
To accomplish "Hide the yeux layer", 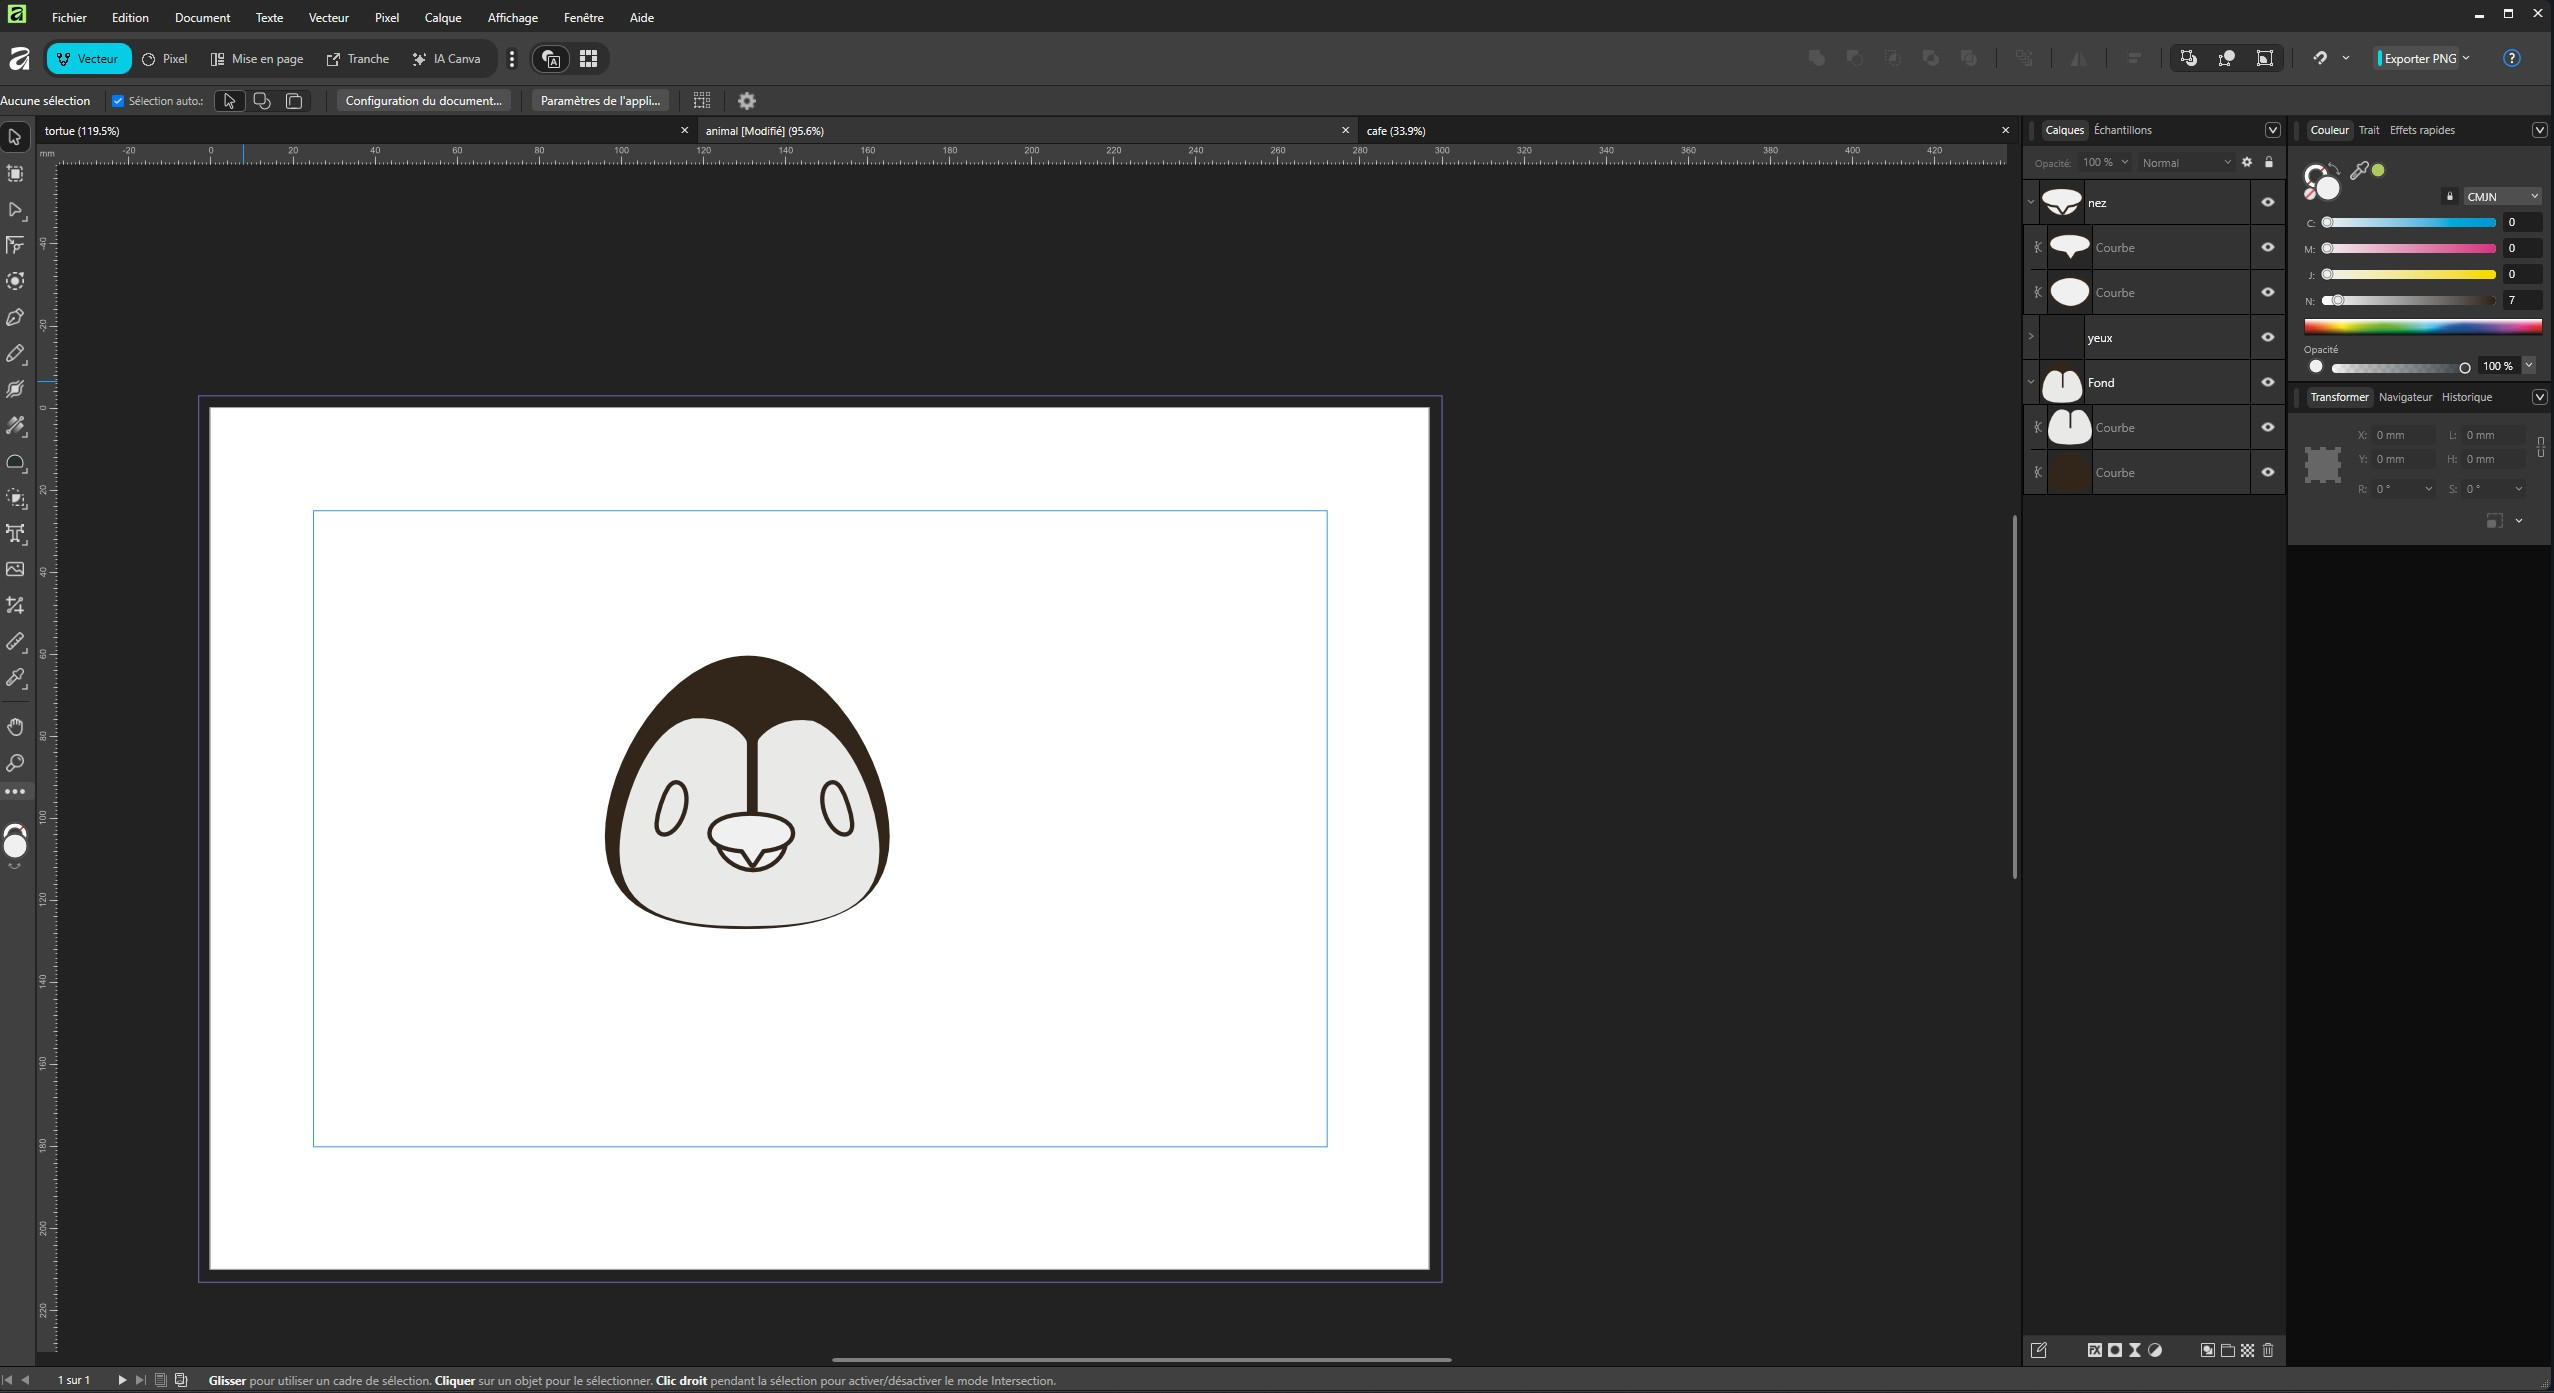I will click(x=2267, y=338).
